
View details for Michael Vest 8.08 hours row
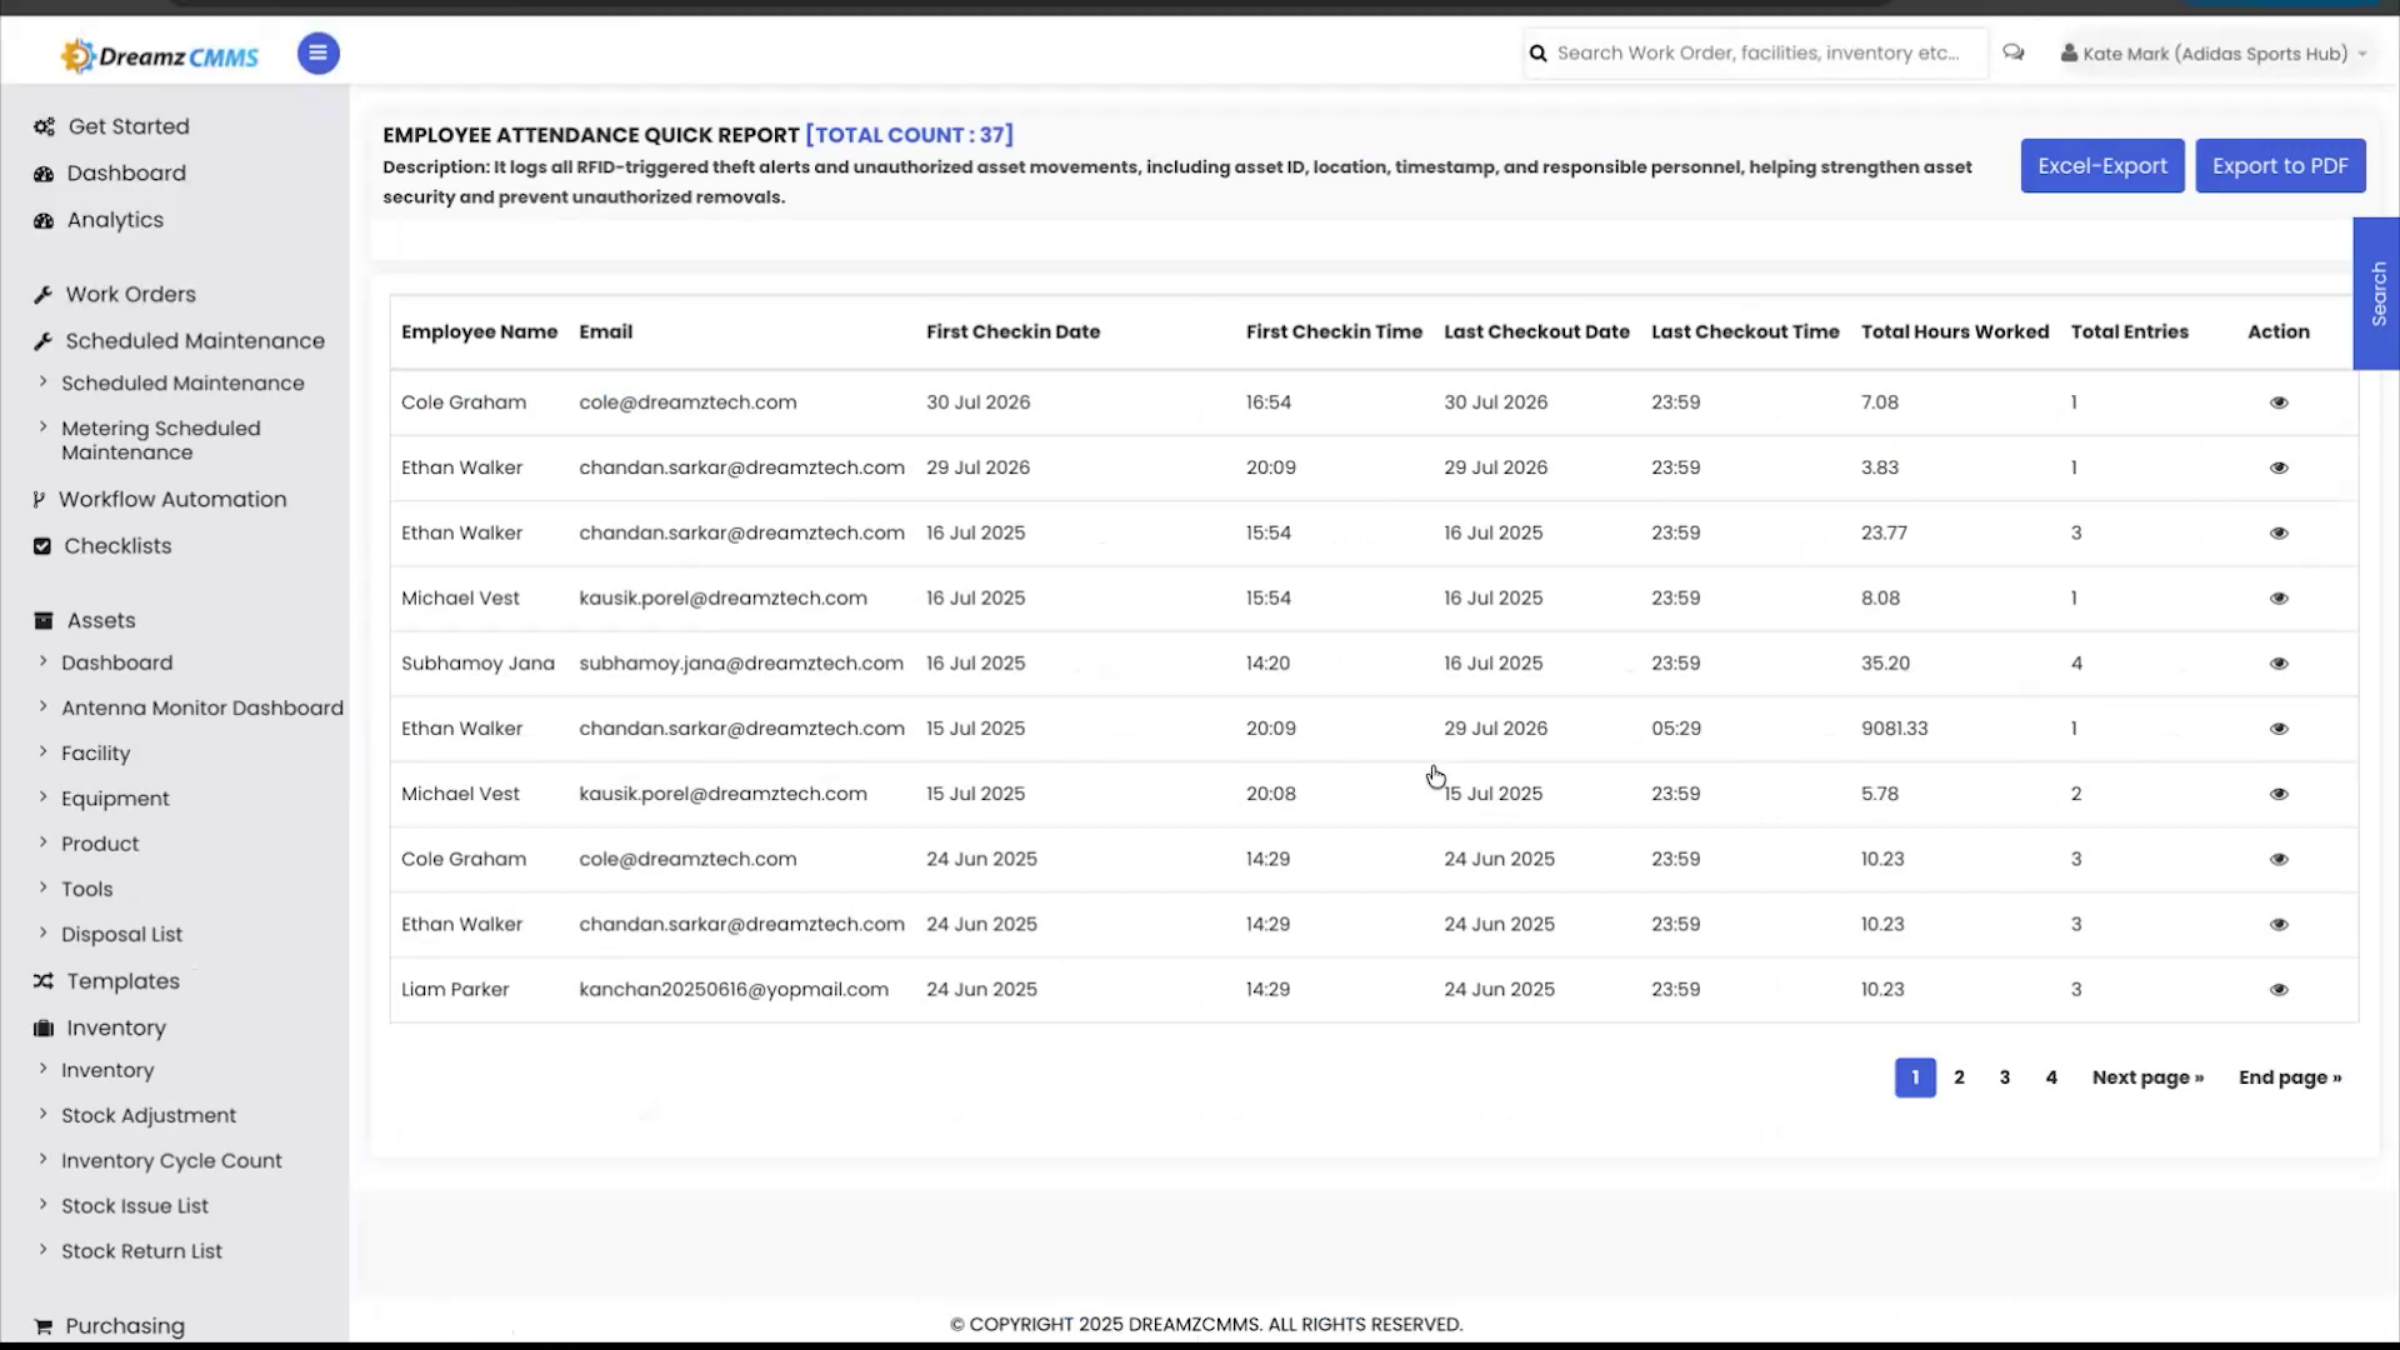(x=2278, y=598)
